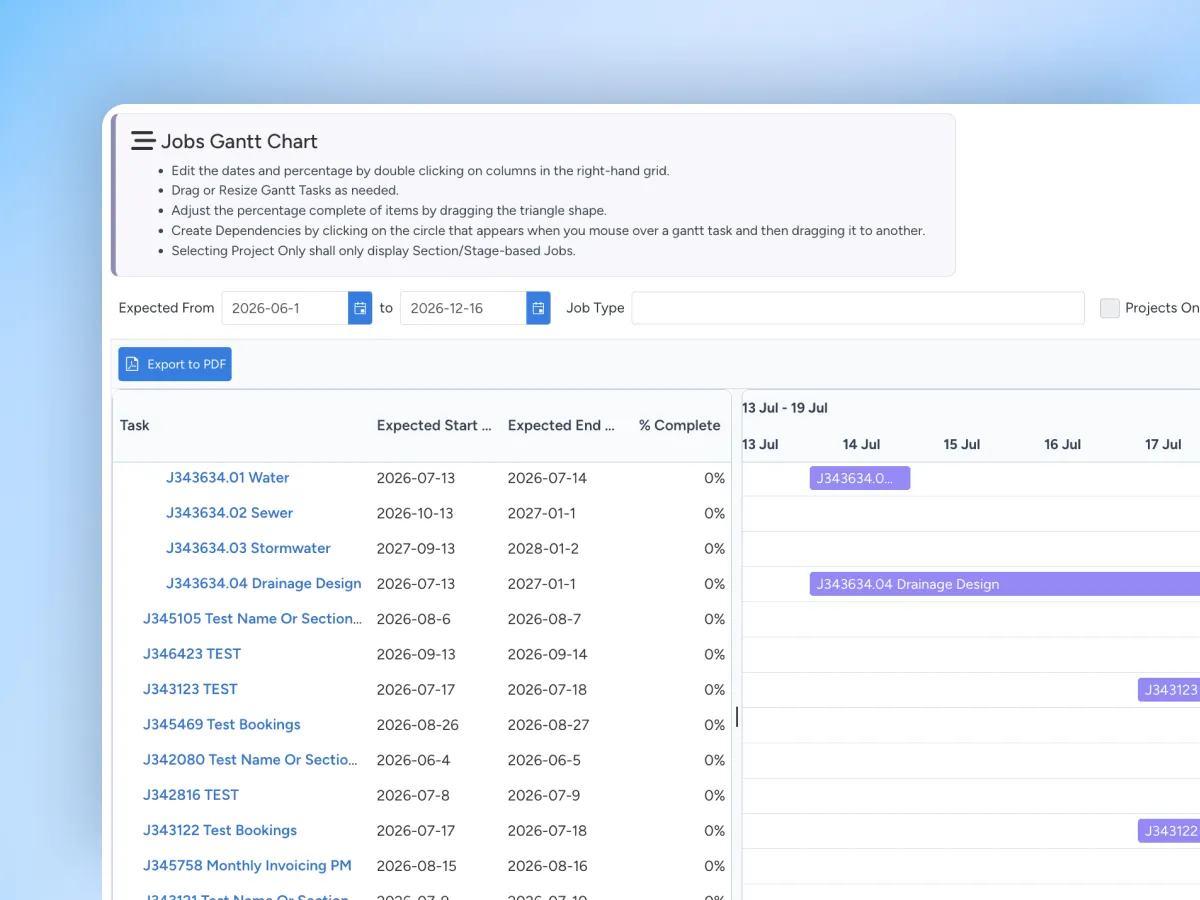The image size is (1200, 900).
Task: Click start date 2027-09-13 for Stormwater
Action: [x=416, y=548]
